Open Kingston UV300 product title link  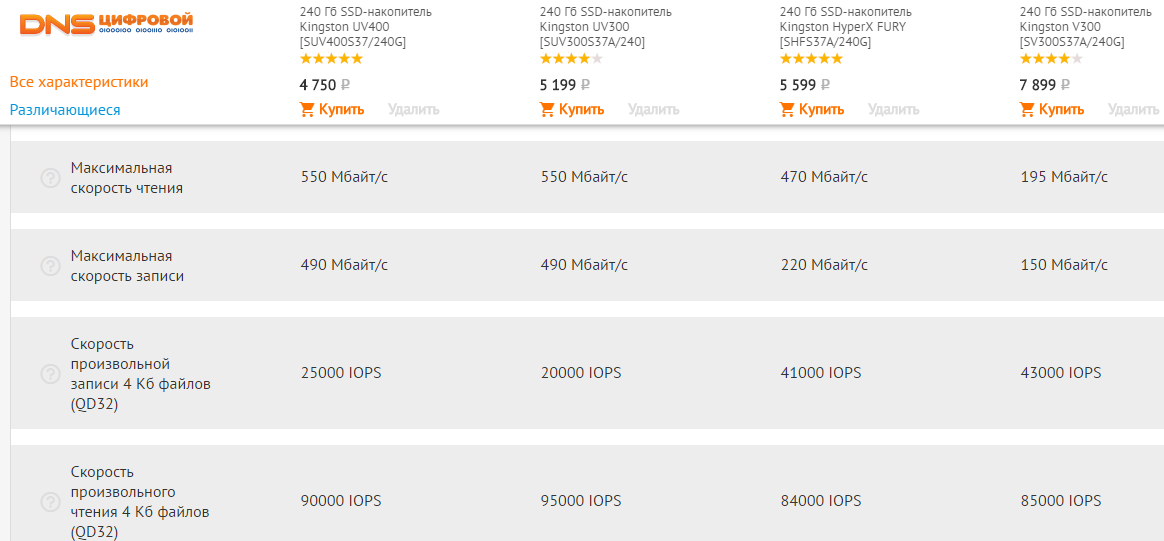[606, 27]
